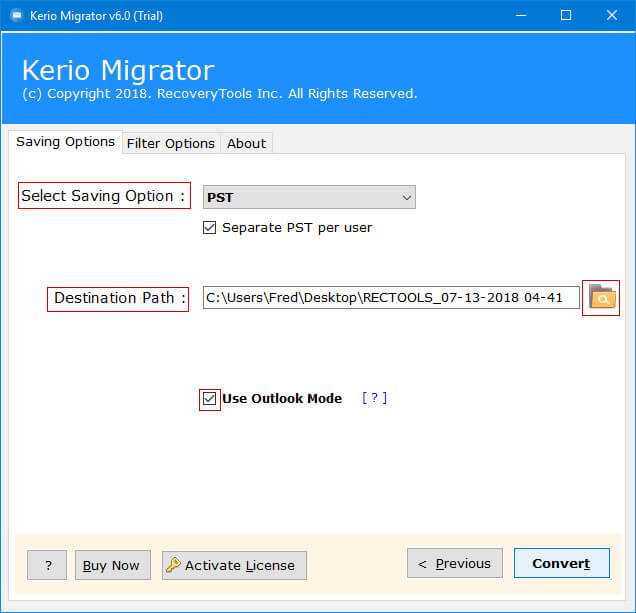Screen dimensions: 636x613
Task: Open the PST saving option dropdown
Action: (x=309, y=197)
